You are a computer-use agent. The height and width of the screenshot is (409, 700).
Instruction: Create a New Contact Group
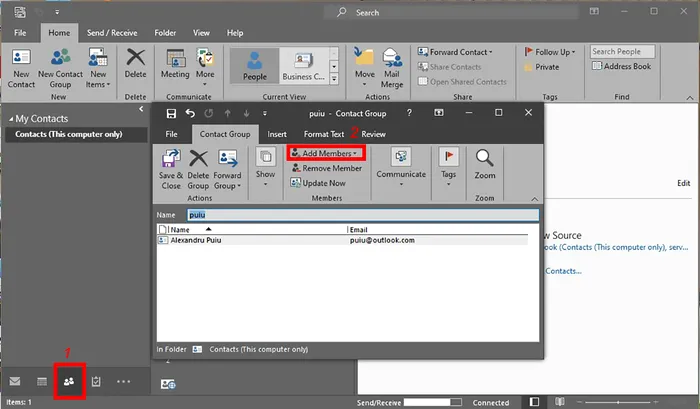tap(60, 69)
